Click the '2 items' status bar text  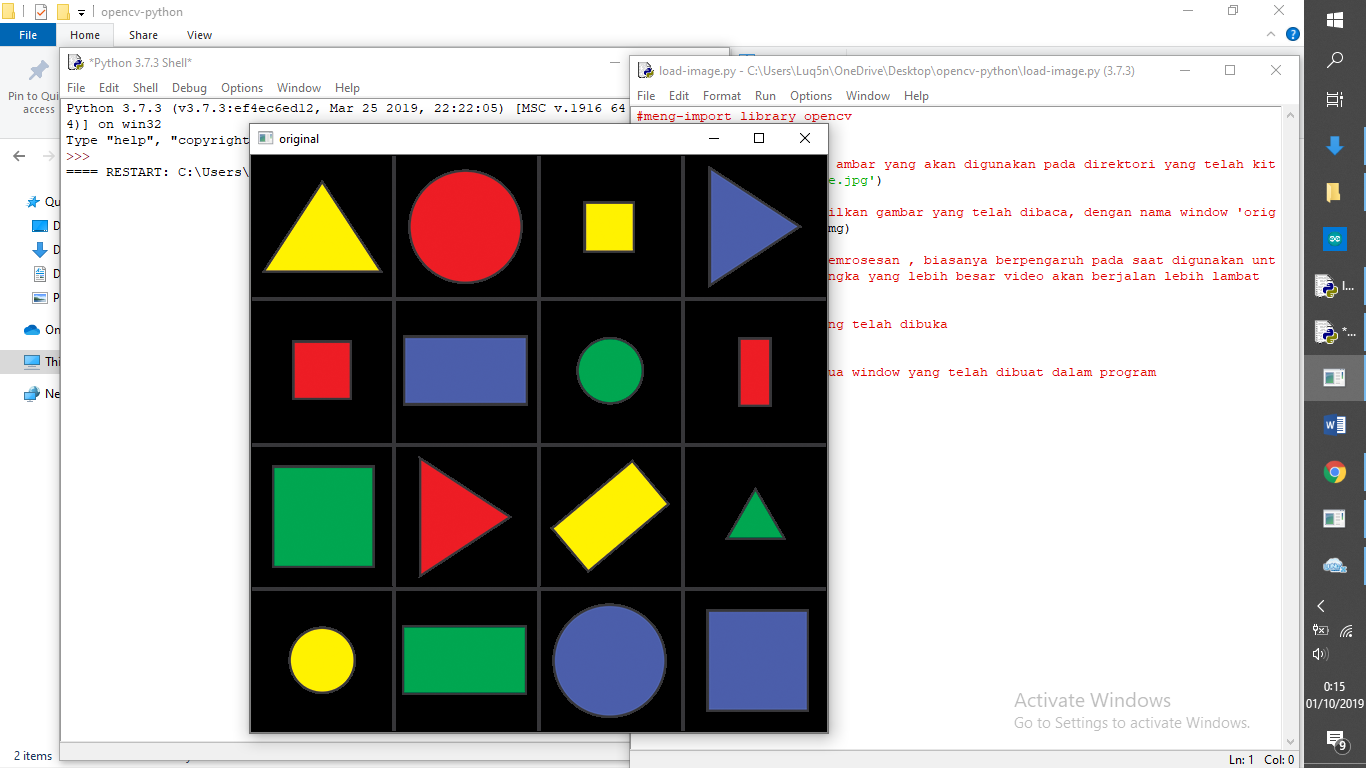coord(33,756)
